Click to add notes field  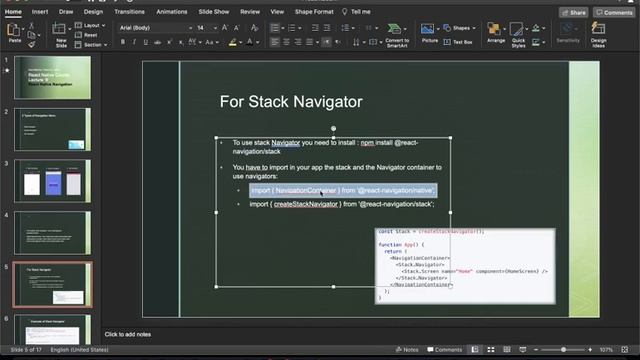(x=127, y=334)
